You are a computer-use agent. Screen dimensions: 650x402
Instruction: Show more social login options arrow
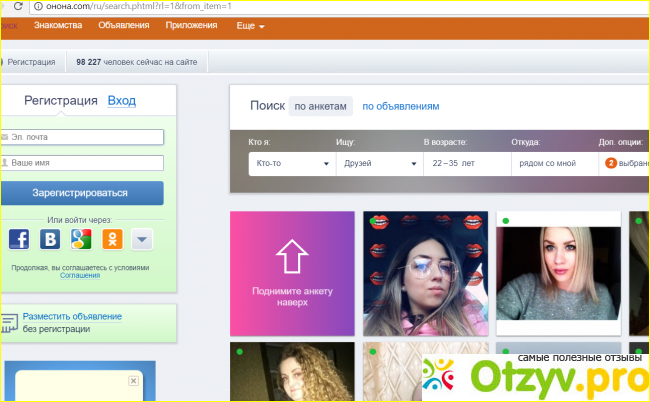[142, 239]
